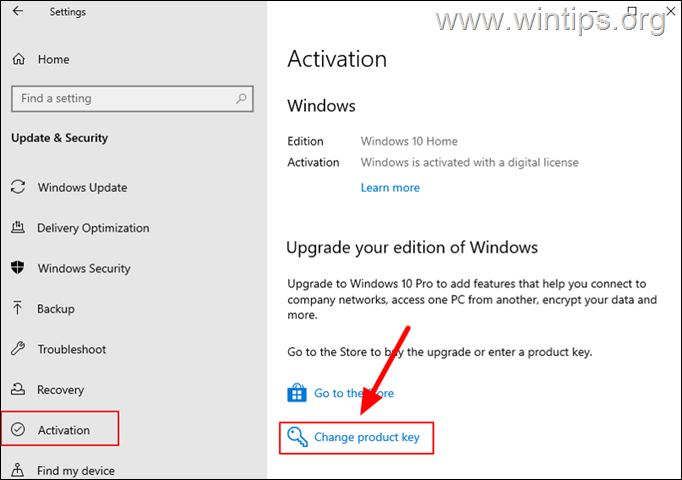Go back using the Settings back arrow
This screenshot has width=682, height=480.
point(18,11)
